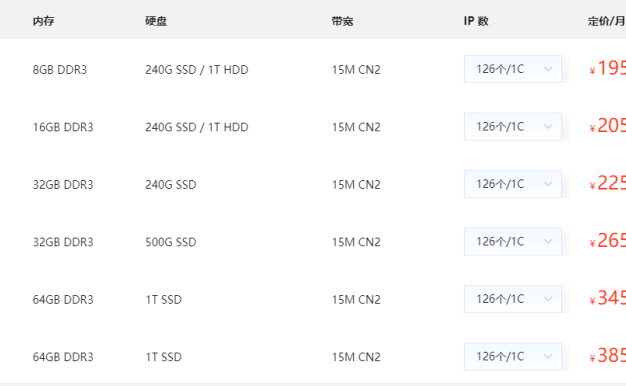Expand IP selector in 32GB 240G SSD row
626x386 pixels.
click(513, 184)
